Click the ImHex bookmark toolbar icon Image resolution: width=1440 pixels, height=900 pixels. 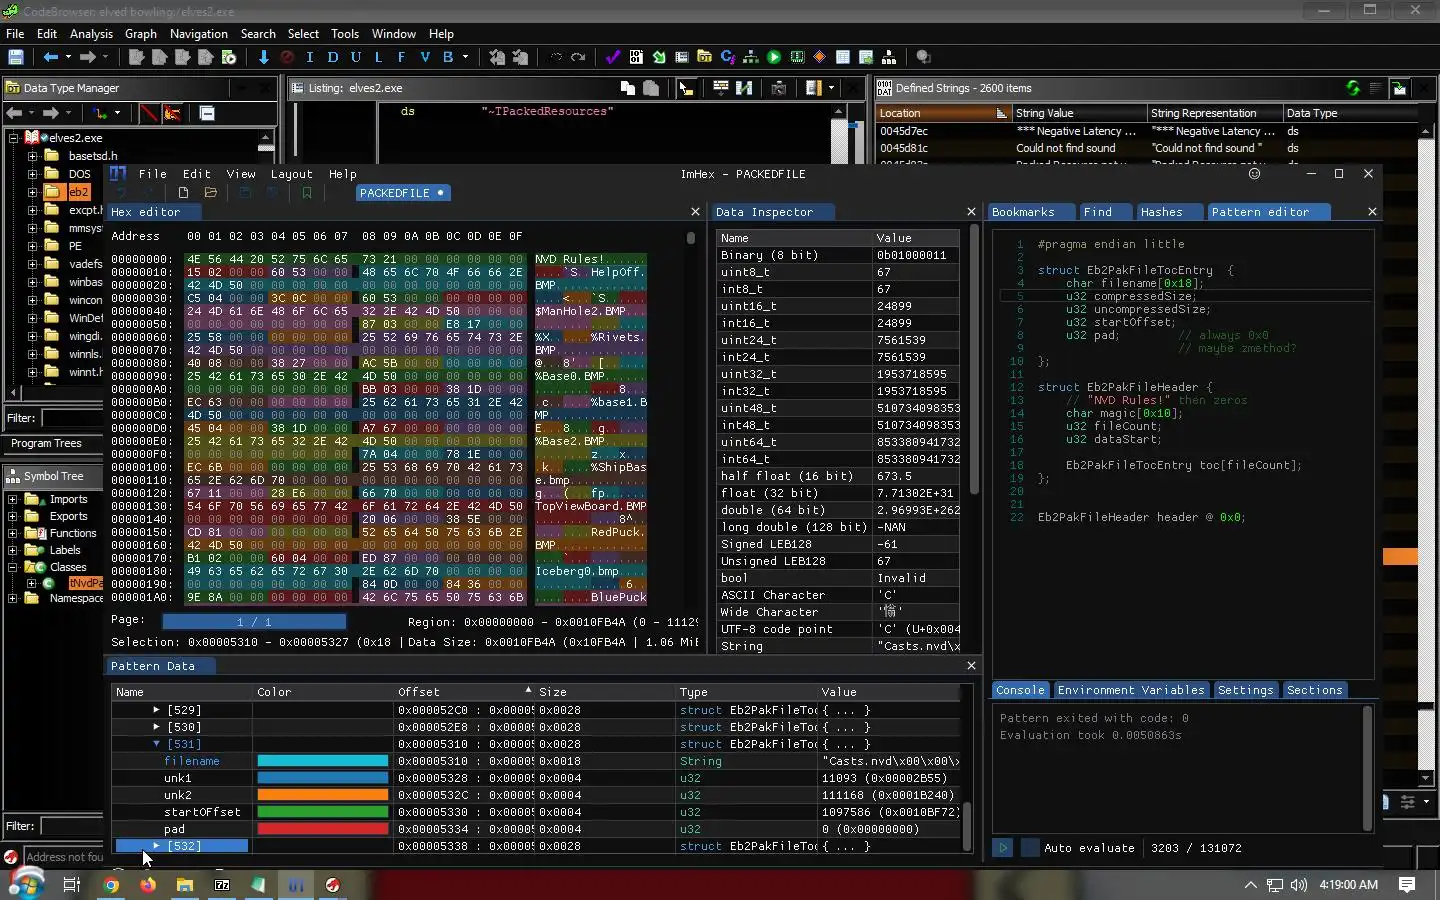point(307,193)
